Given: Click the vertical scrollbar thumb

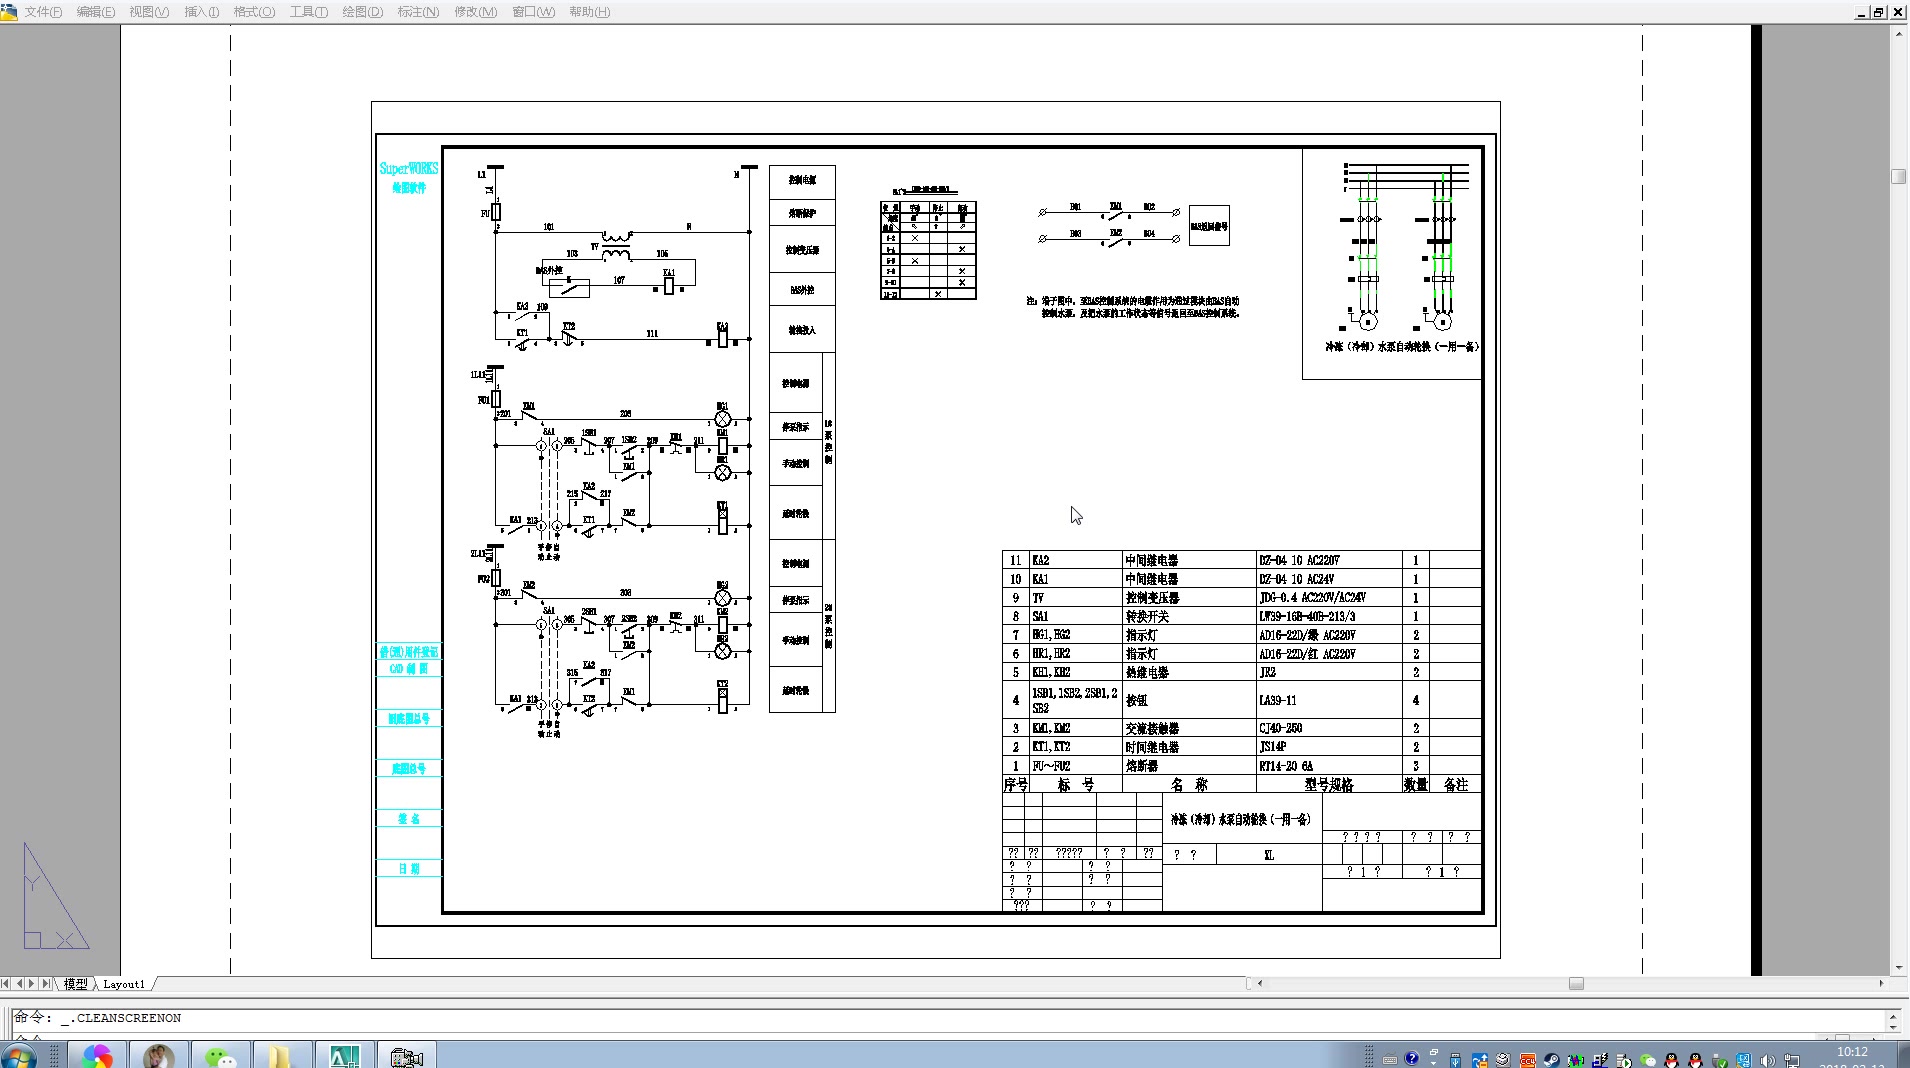Looking at the screenshot, I should click(x=1899, y=176).
